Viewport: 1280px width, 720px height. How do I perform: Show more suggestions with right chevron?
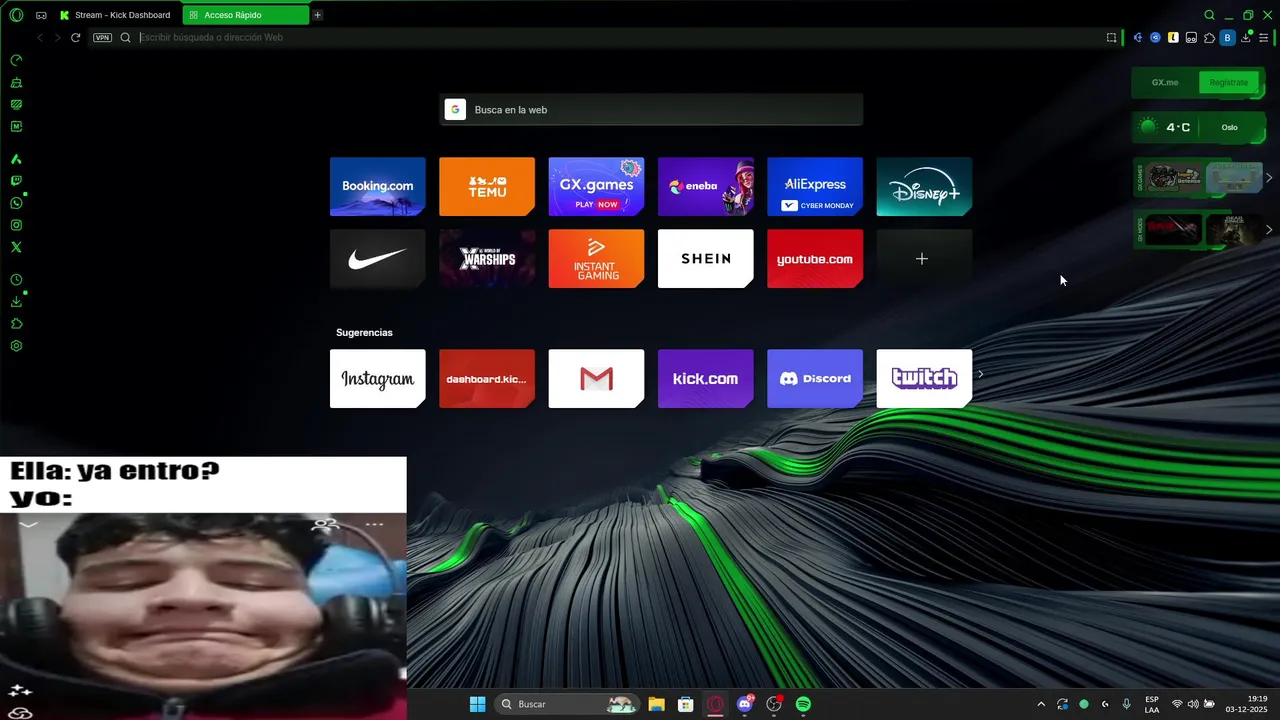[981, 374]
